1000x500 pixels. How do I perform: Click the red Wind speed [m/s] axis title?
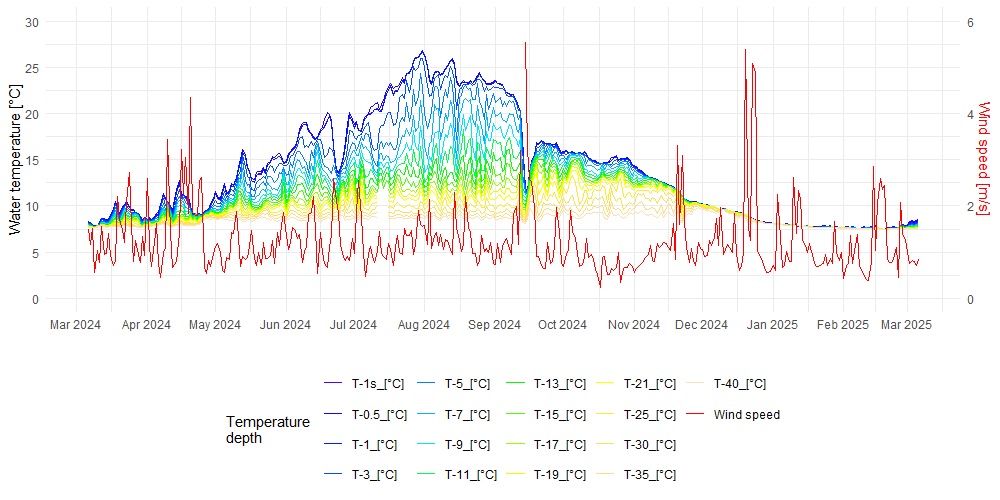pos(983,158)
